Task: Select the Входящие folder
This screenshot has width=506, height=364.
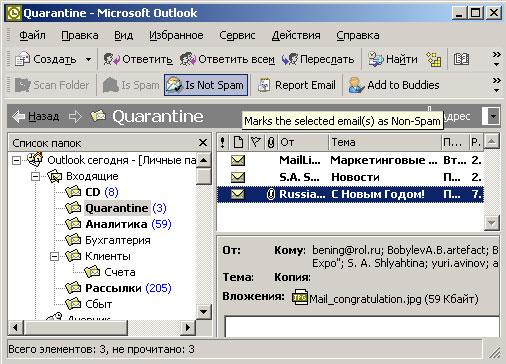Action: (x=92, y=176)
